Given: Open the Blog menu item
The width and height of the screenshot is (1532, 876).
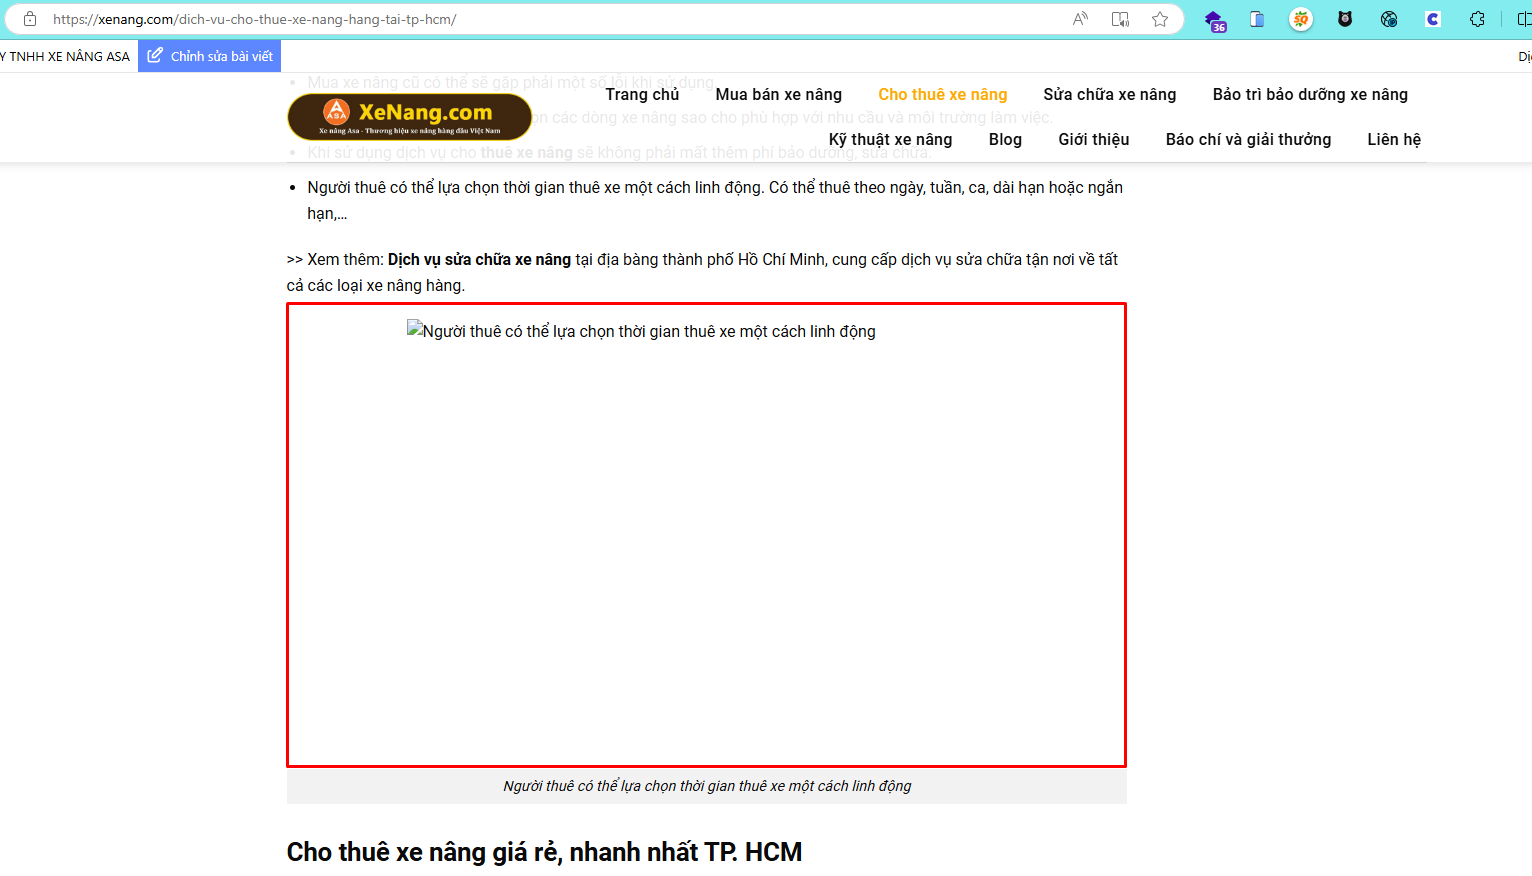Looking at the screenshot, I should (x=1005, y=139).
